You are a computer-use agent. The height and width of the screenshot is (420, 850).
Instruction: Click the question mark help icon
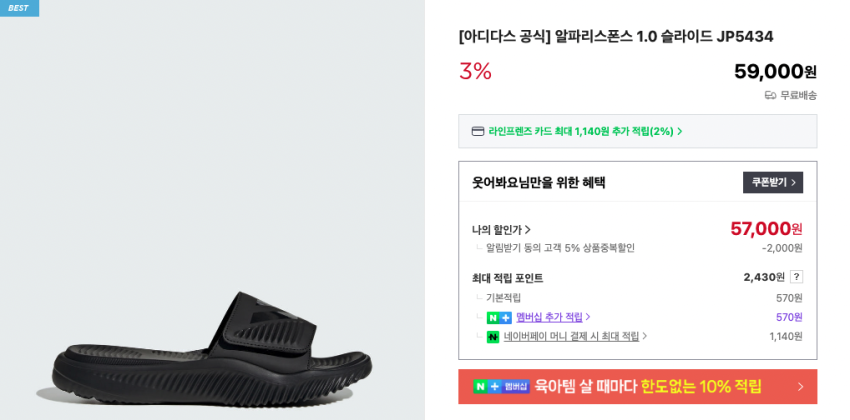(796, 277)
